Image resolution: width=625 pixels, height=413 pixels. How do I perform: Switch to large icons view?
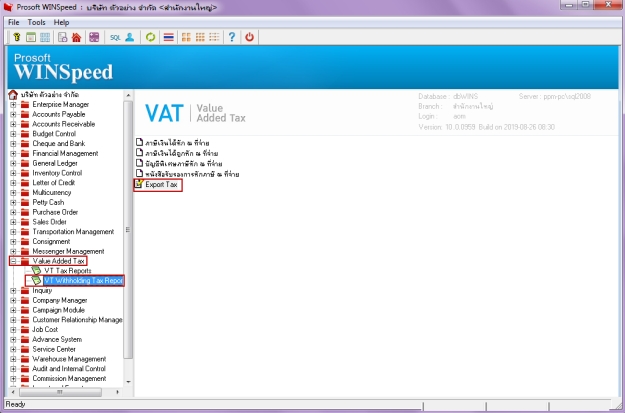[186, 37]
